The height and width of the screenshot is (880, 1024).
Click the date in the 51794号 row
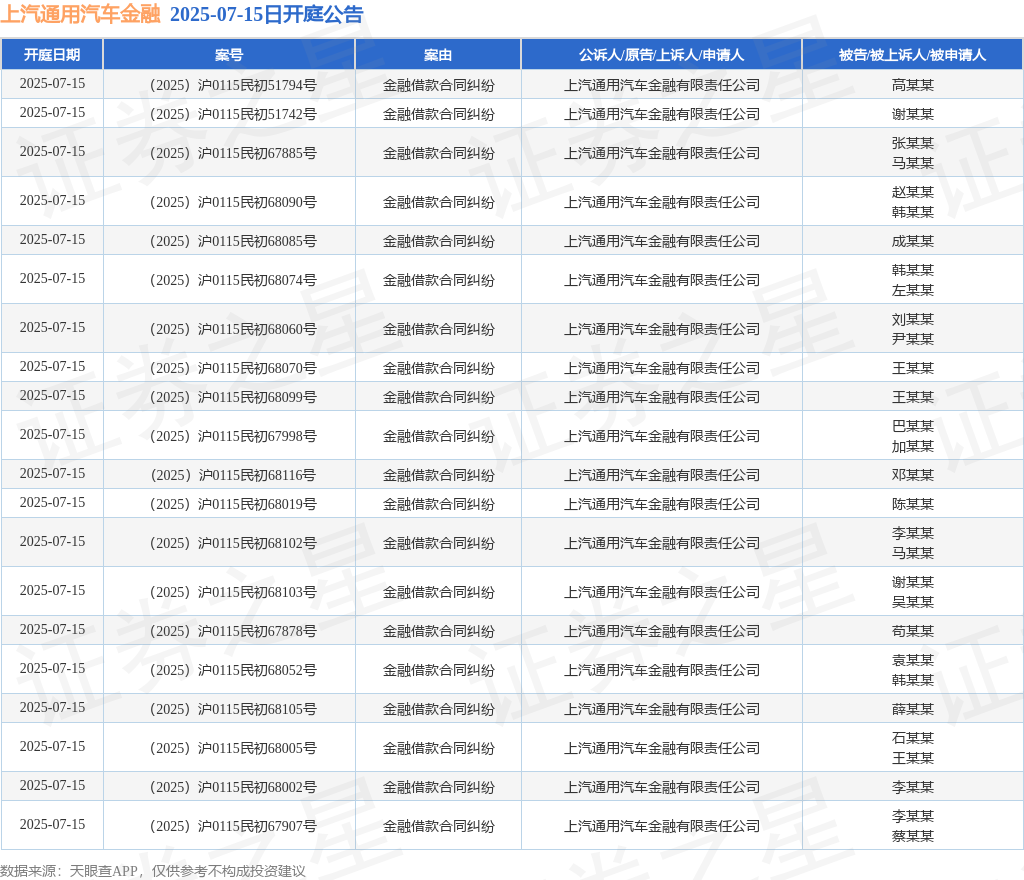pyautogui.click(x=52, y=84)
